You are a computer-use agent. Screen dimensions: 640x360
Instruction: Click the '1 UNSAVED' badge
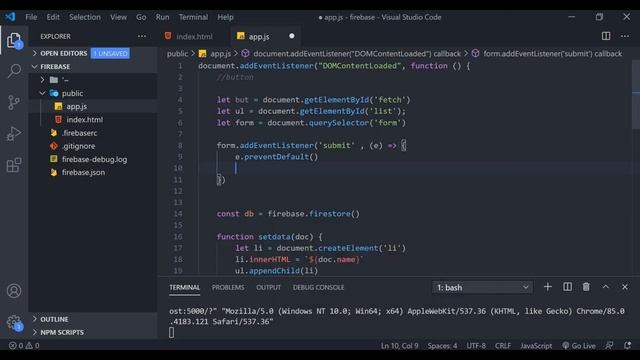click(110, 53)
